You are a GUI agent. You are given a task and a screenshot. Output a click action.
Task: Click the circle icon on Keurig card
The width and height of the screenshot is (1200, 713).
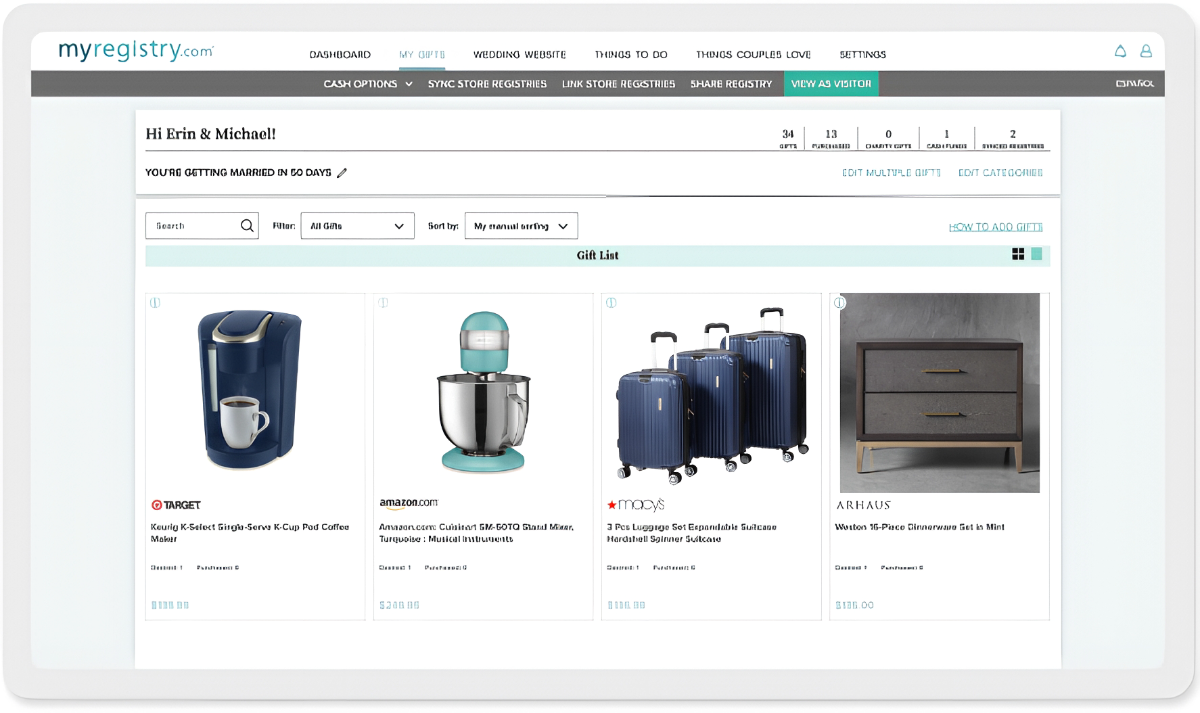(x=156, y=302)
